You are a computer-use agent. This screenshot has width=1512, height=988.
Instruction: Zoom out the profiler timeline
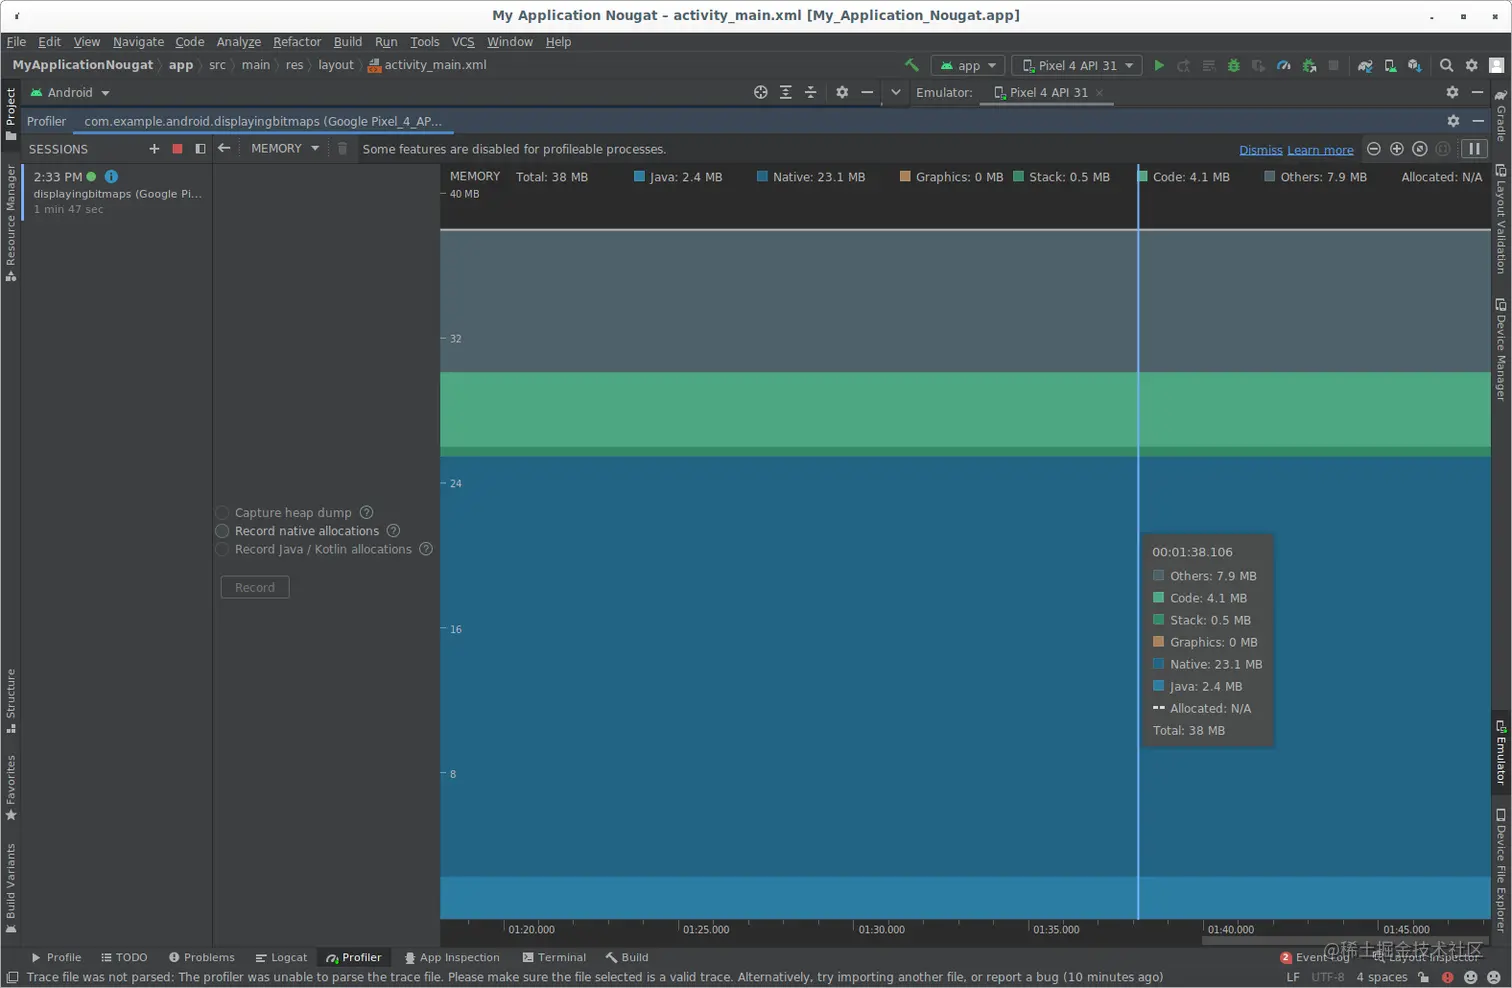[1374, 149]
